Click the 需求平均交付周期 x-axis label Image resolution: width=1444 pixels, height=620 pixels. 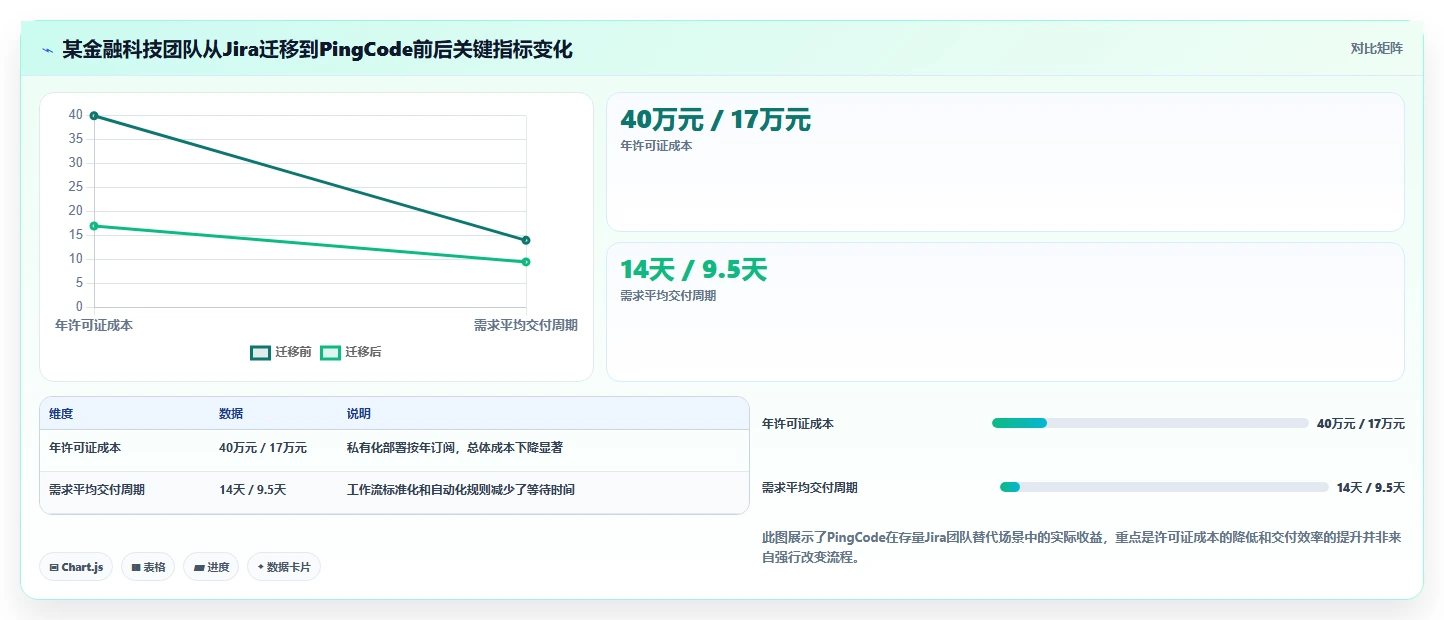pos(526,325)
